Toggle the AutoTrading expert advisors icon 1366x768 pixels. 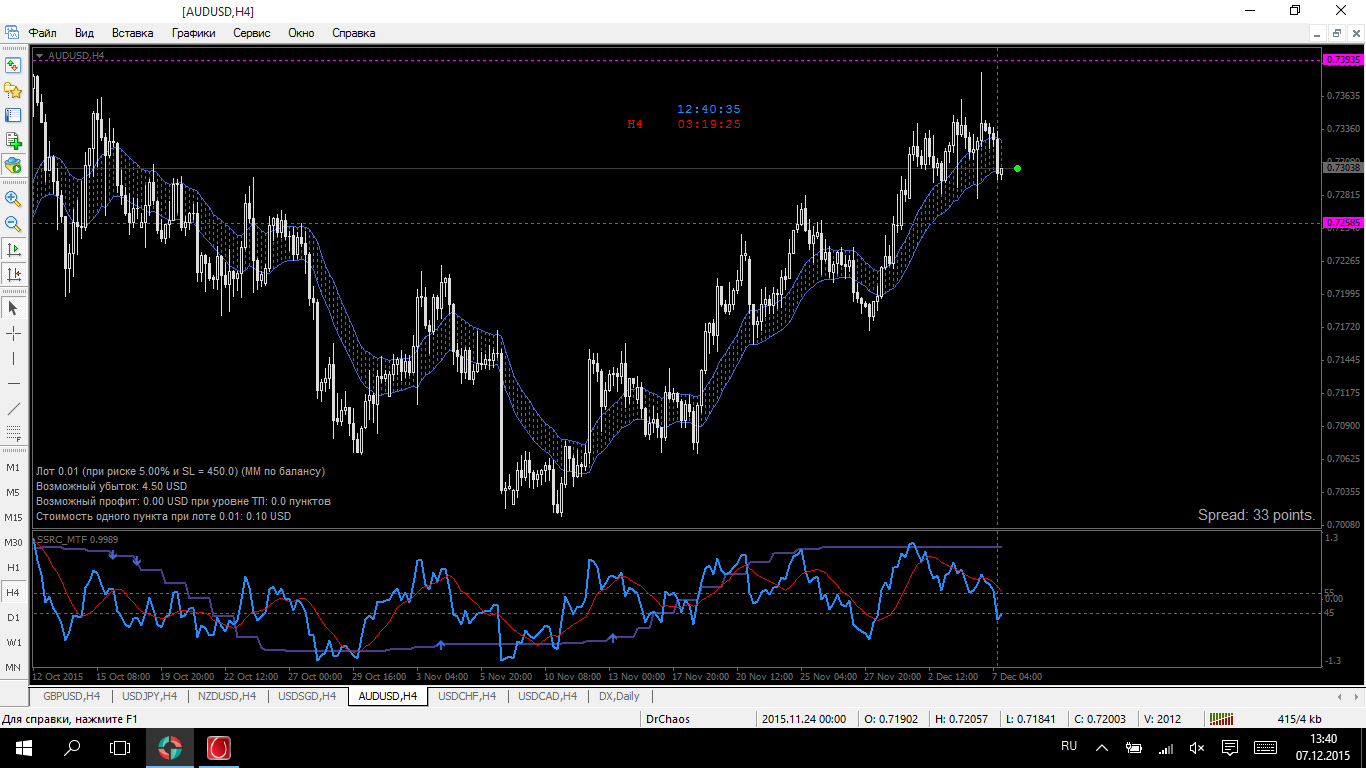tap(13, 165)
